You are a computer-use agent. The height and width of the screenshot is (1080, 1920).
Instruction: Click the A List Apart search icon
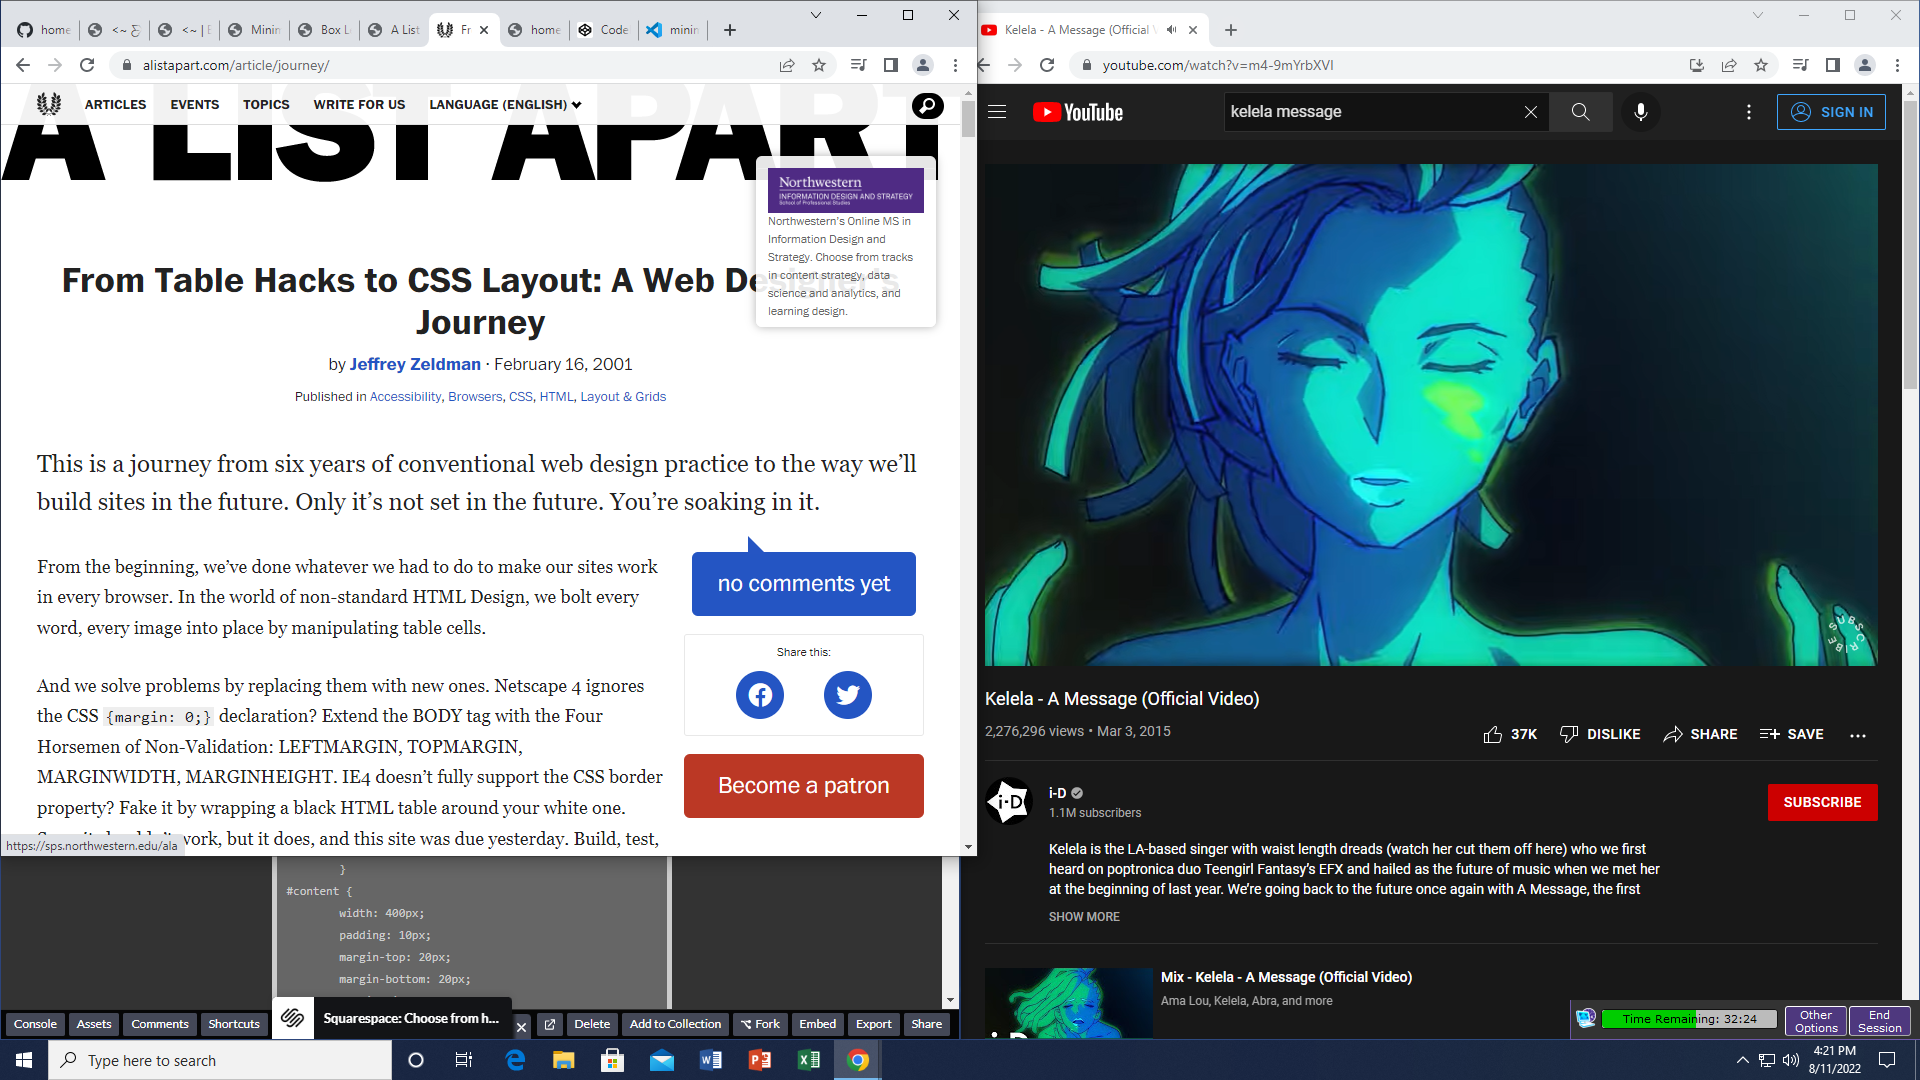[927, 105]
